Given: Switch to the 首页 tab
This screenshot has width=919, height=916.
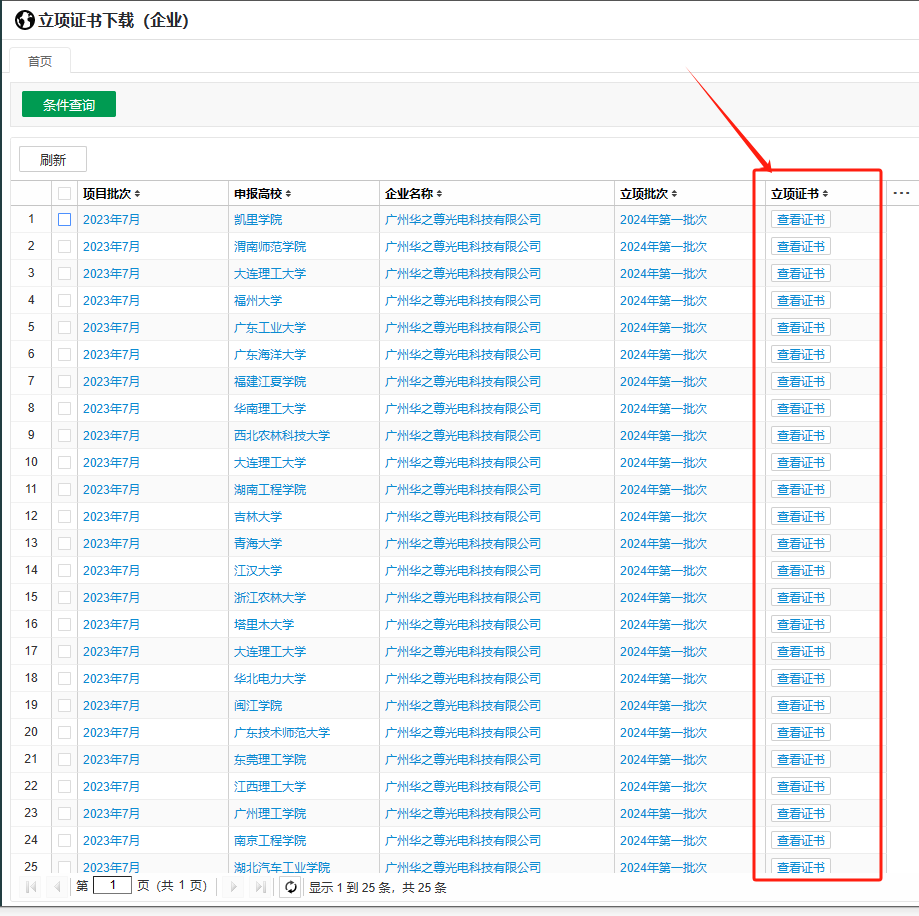Looking at the screenshot, I should (x=40, y=61).
